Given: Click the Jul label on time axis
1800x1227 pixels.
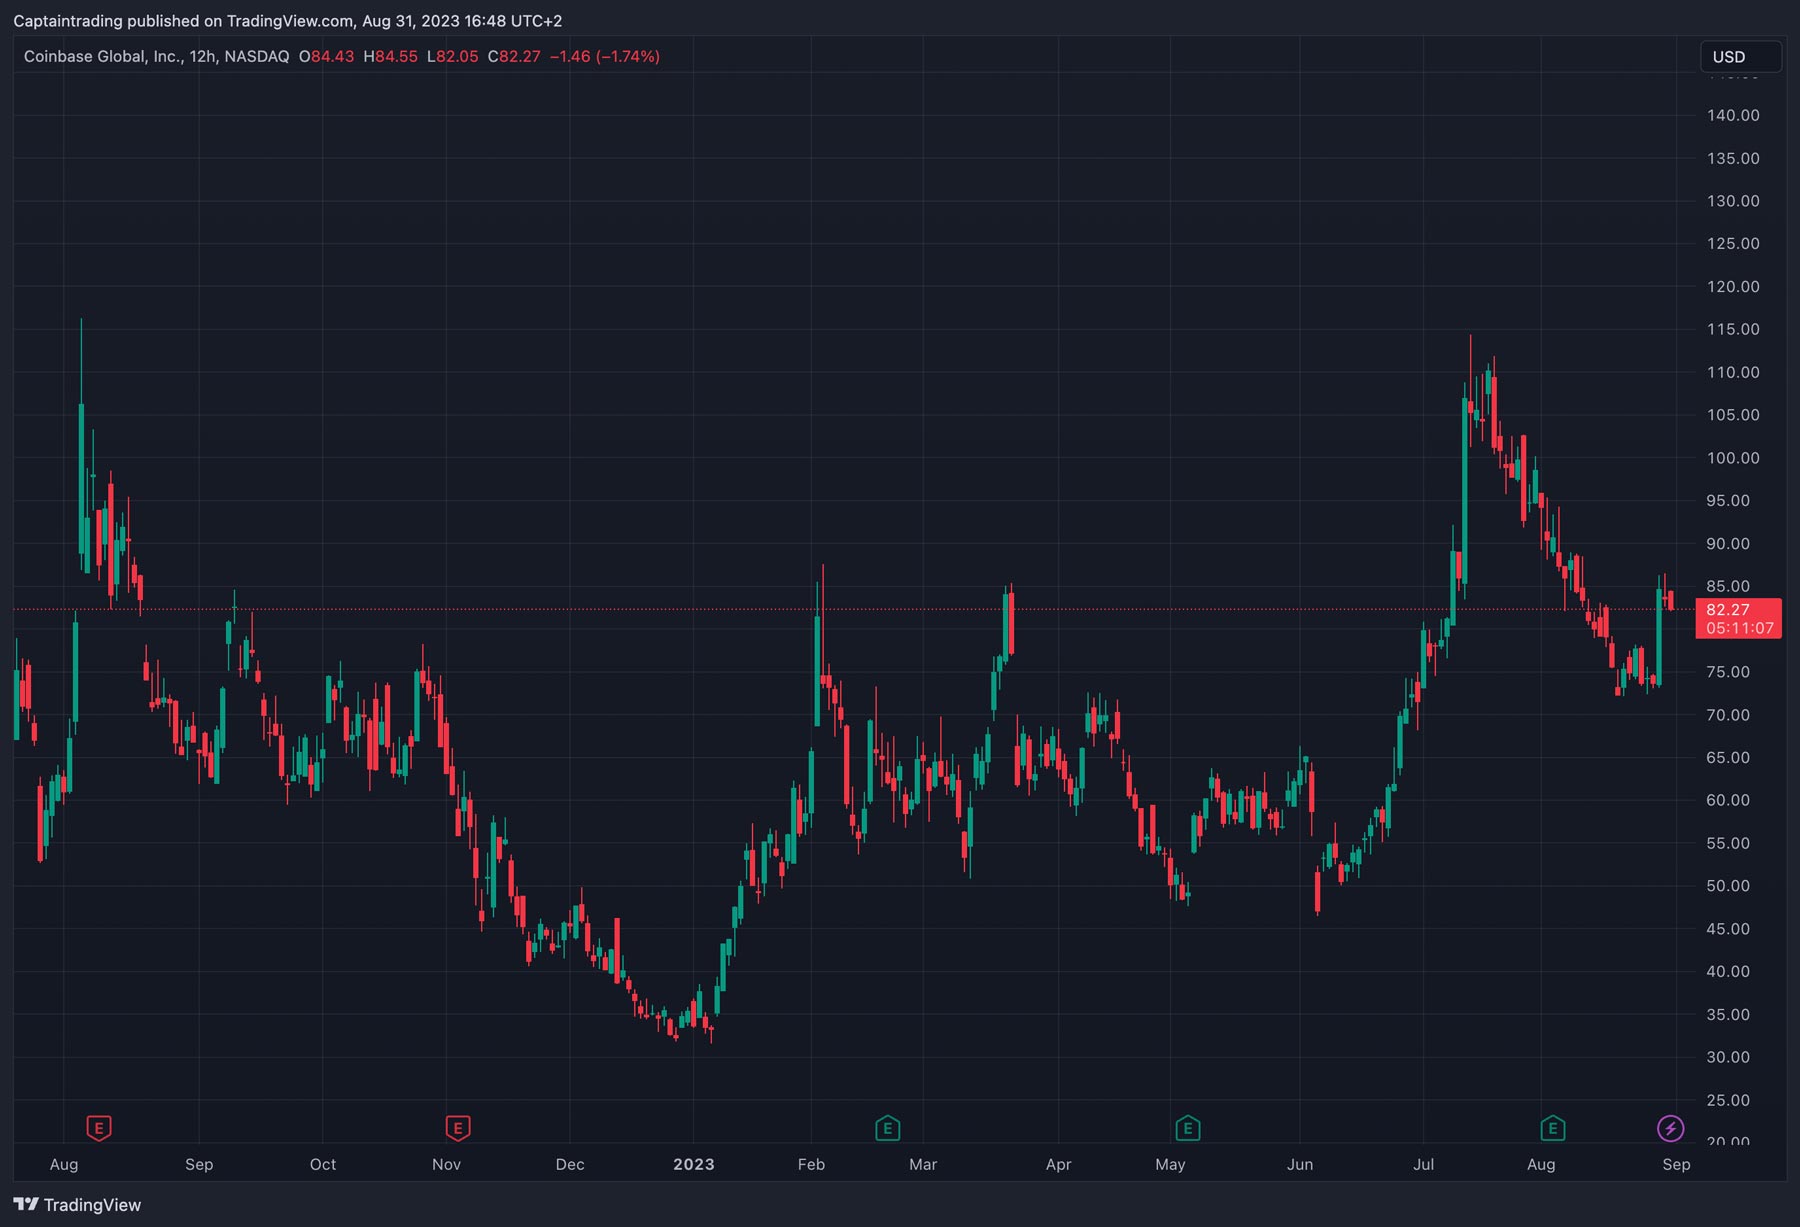Looking at the screenshot, I should (x=1423, y=1164).
